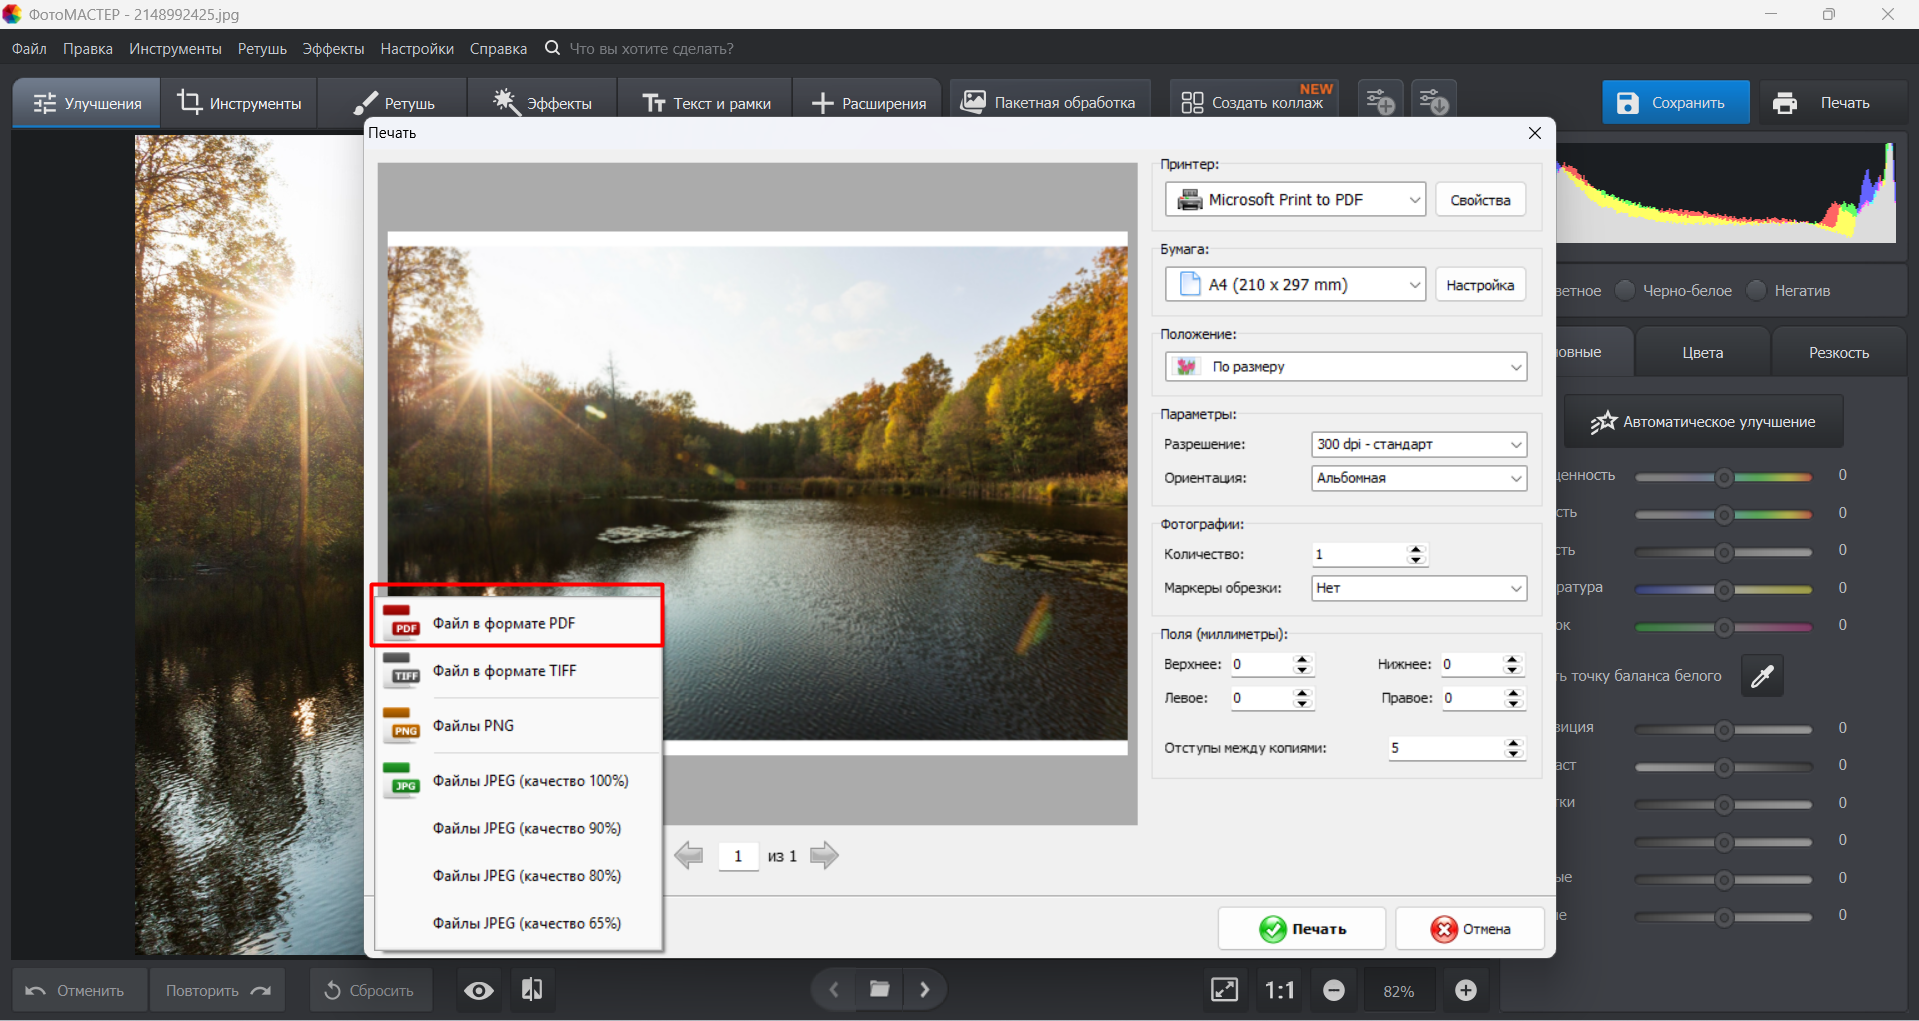The width and height of the screenshot is (1919, 1021).
Task: Click the Свойства printer button
Action: tap(1480, 199)
